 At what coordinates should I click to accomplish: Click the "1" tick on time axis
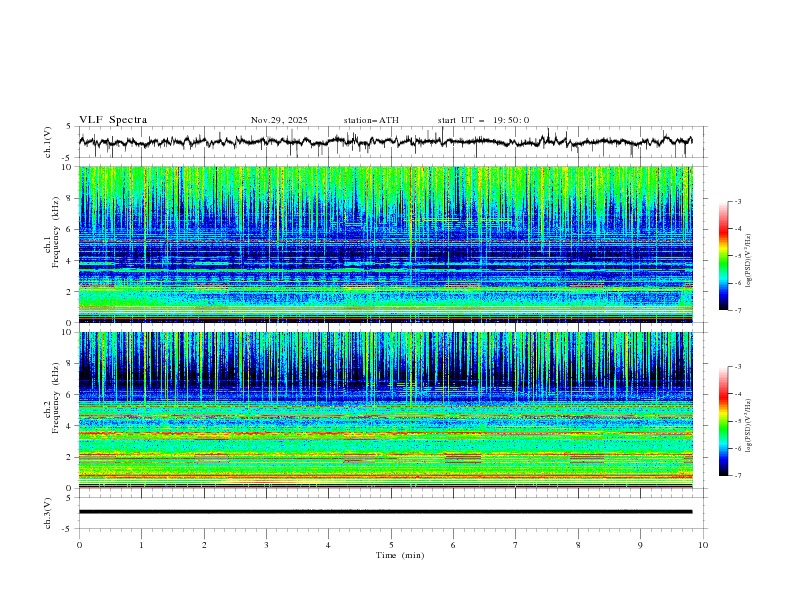(141, 545)
